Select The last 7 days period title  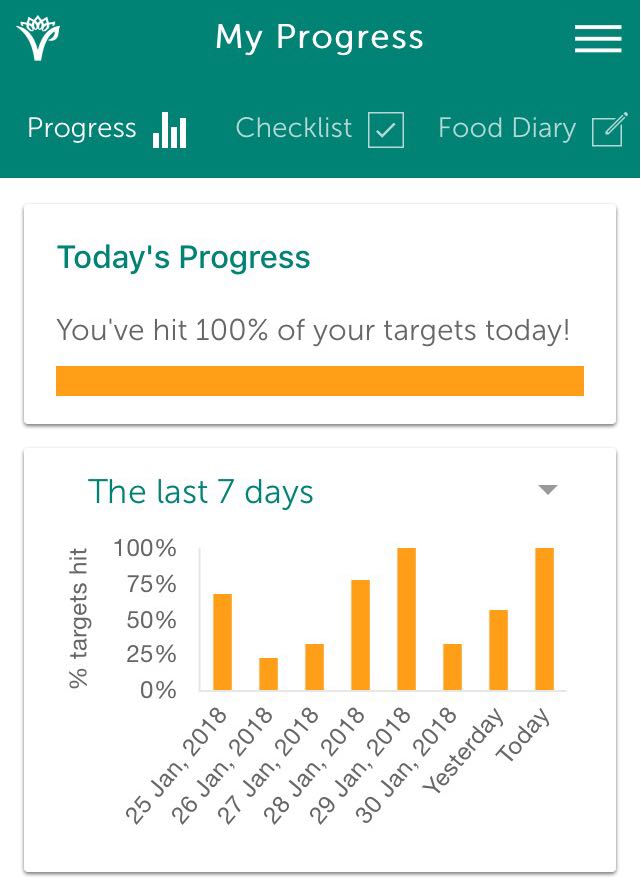coord(200,492)
